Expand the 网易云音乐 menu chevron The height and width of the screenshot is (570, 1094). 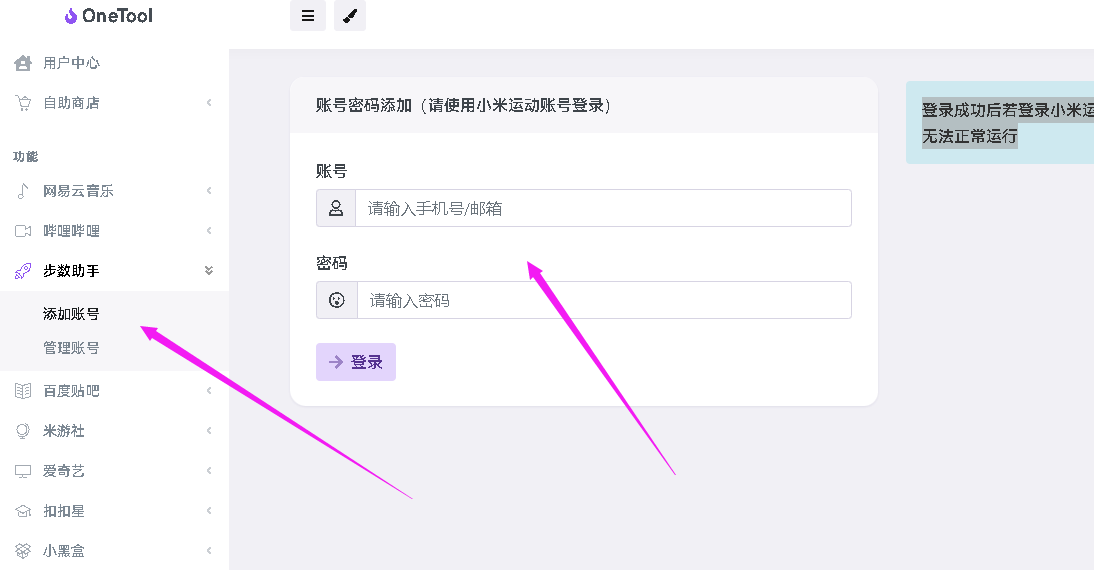[209, 190]
